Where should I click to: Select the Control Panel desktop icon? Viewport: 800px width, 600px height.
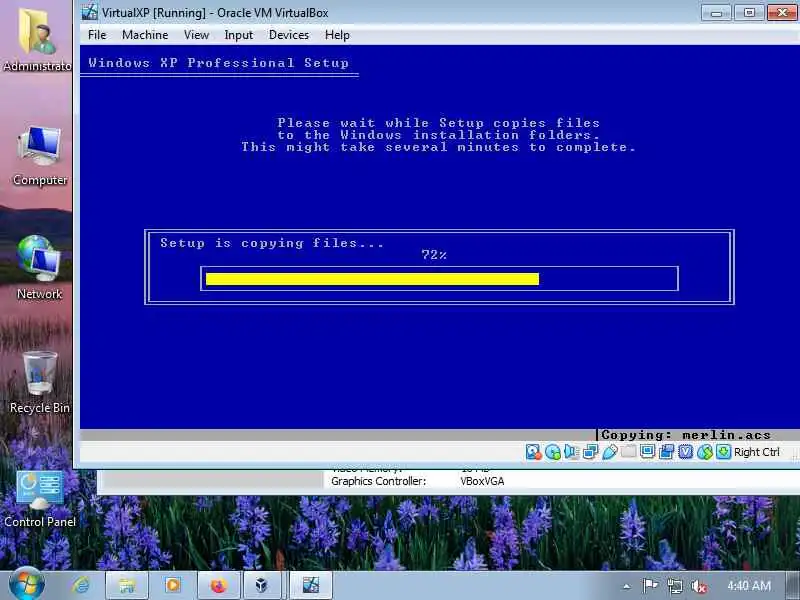point(40,499)
